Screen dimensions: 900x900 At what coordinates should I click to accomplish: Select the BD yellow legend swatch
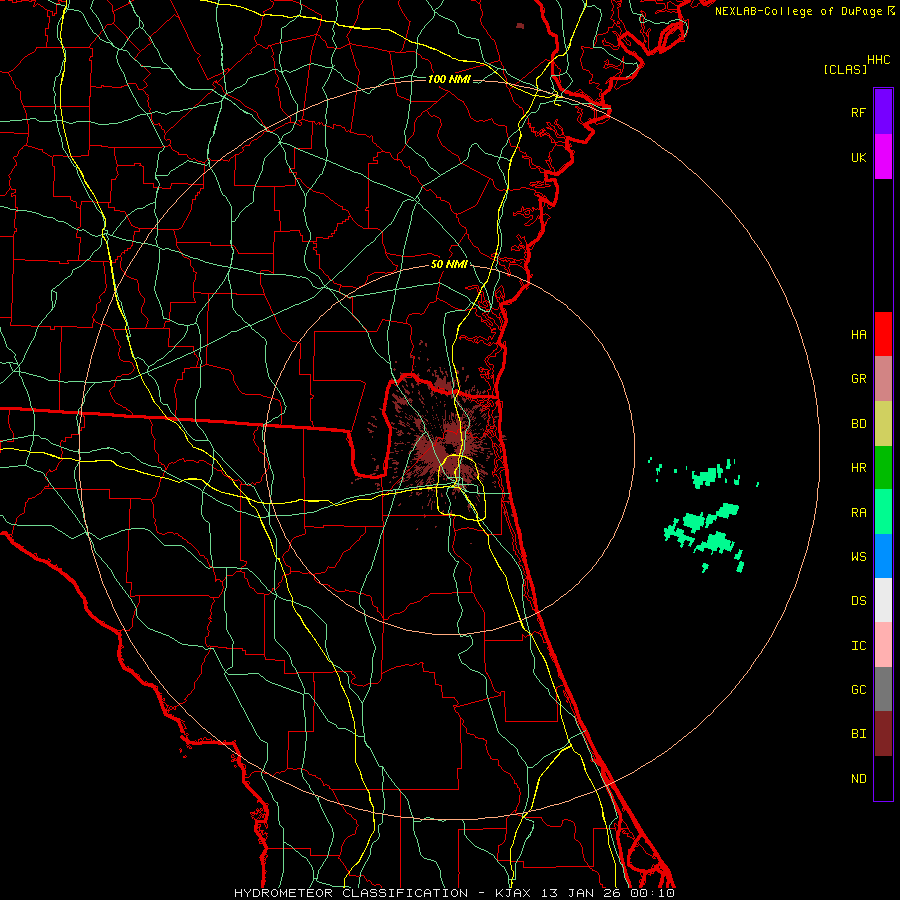[883, 424]
